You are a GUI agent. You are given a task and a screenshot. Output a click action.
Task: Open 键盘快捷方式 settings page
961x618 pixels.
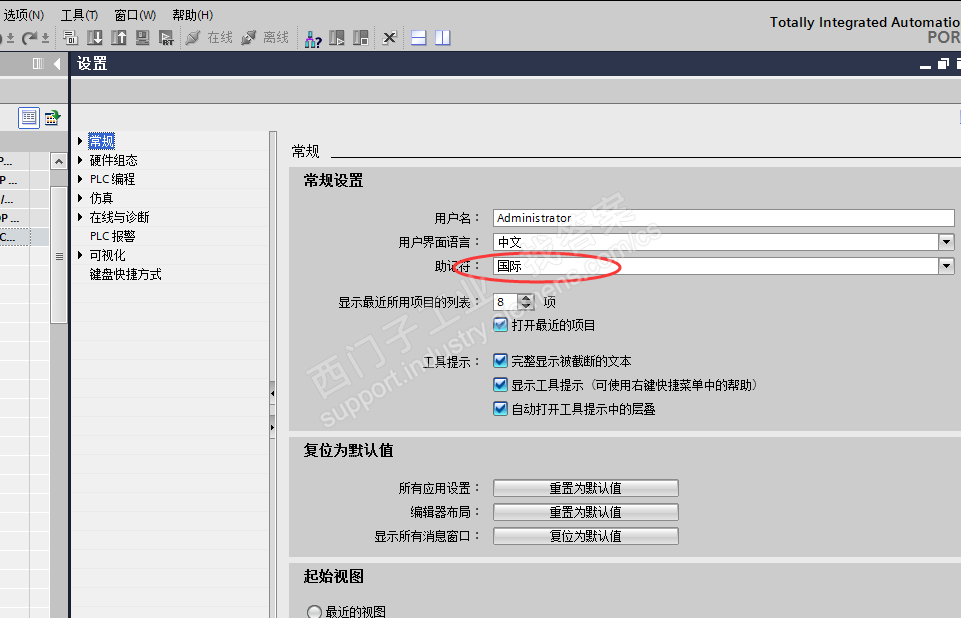(x=126, y=274)
